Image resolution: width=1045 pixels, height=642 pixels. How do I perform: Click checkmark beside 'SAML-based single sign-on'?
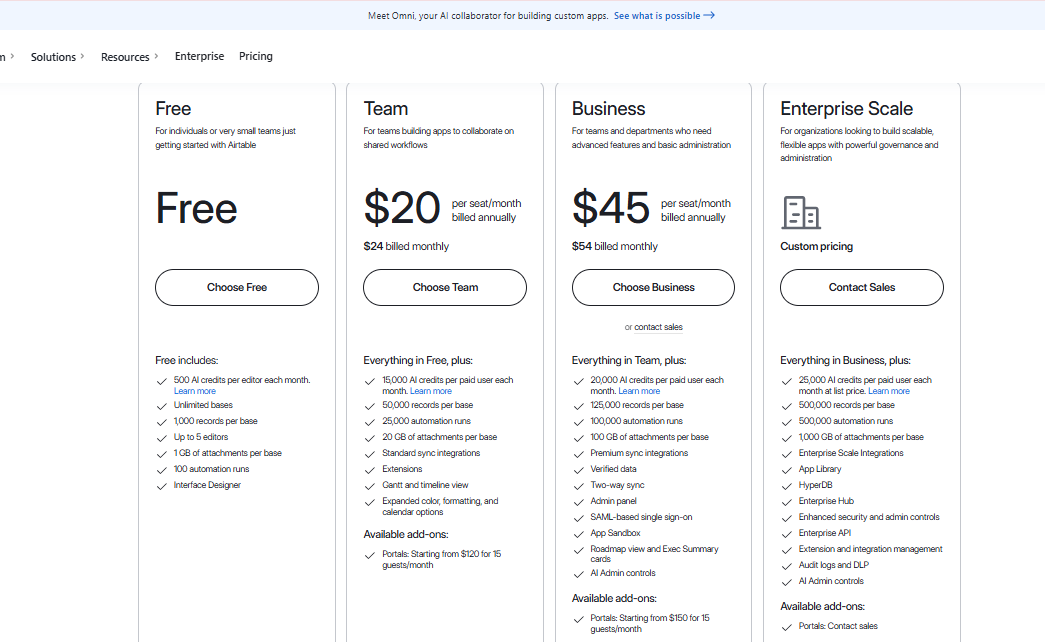[x=578, y=518]
